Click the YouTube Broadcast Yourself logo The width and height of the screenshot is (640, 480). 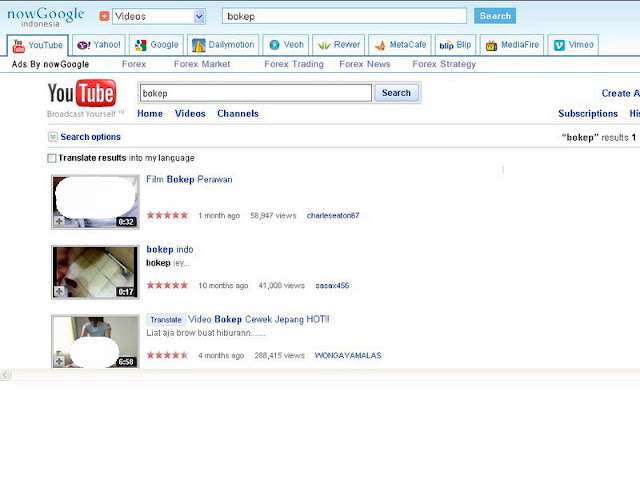click(84, 99)
